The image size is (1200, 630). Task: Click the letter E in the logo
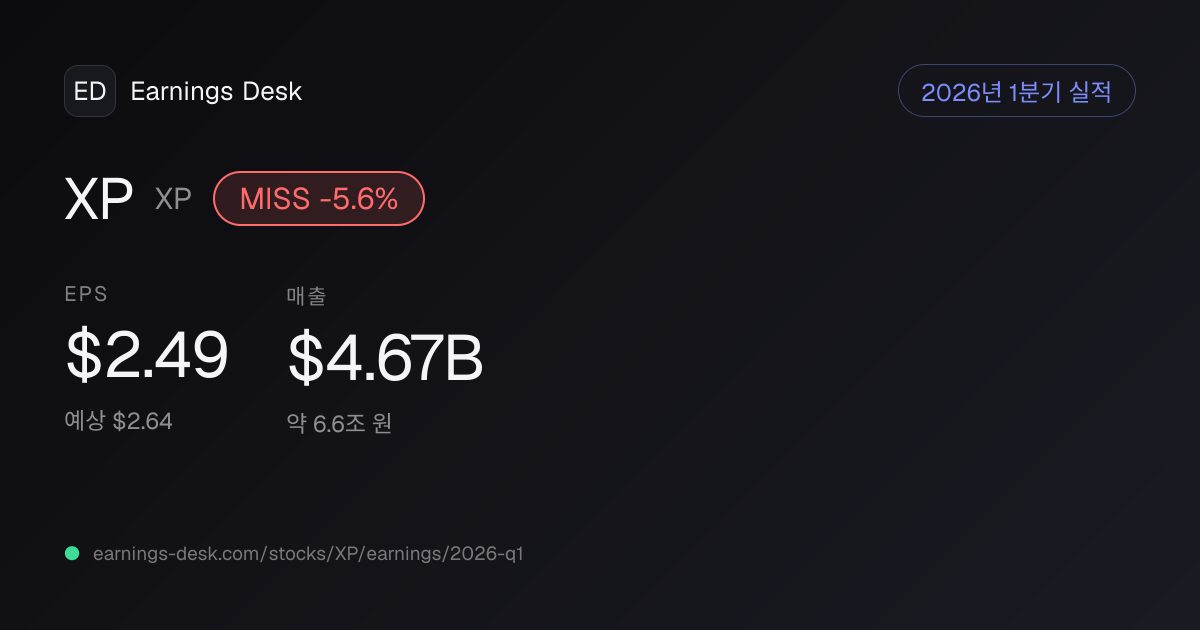pyautogui.click(x=81, y=92)
